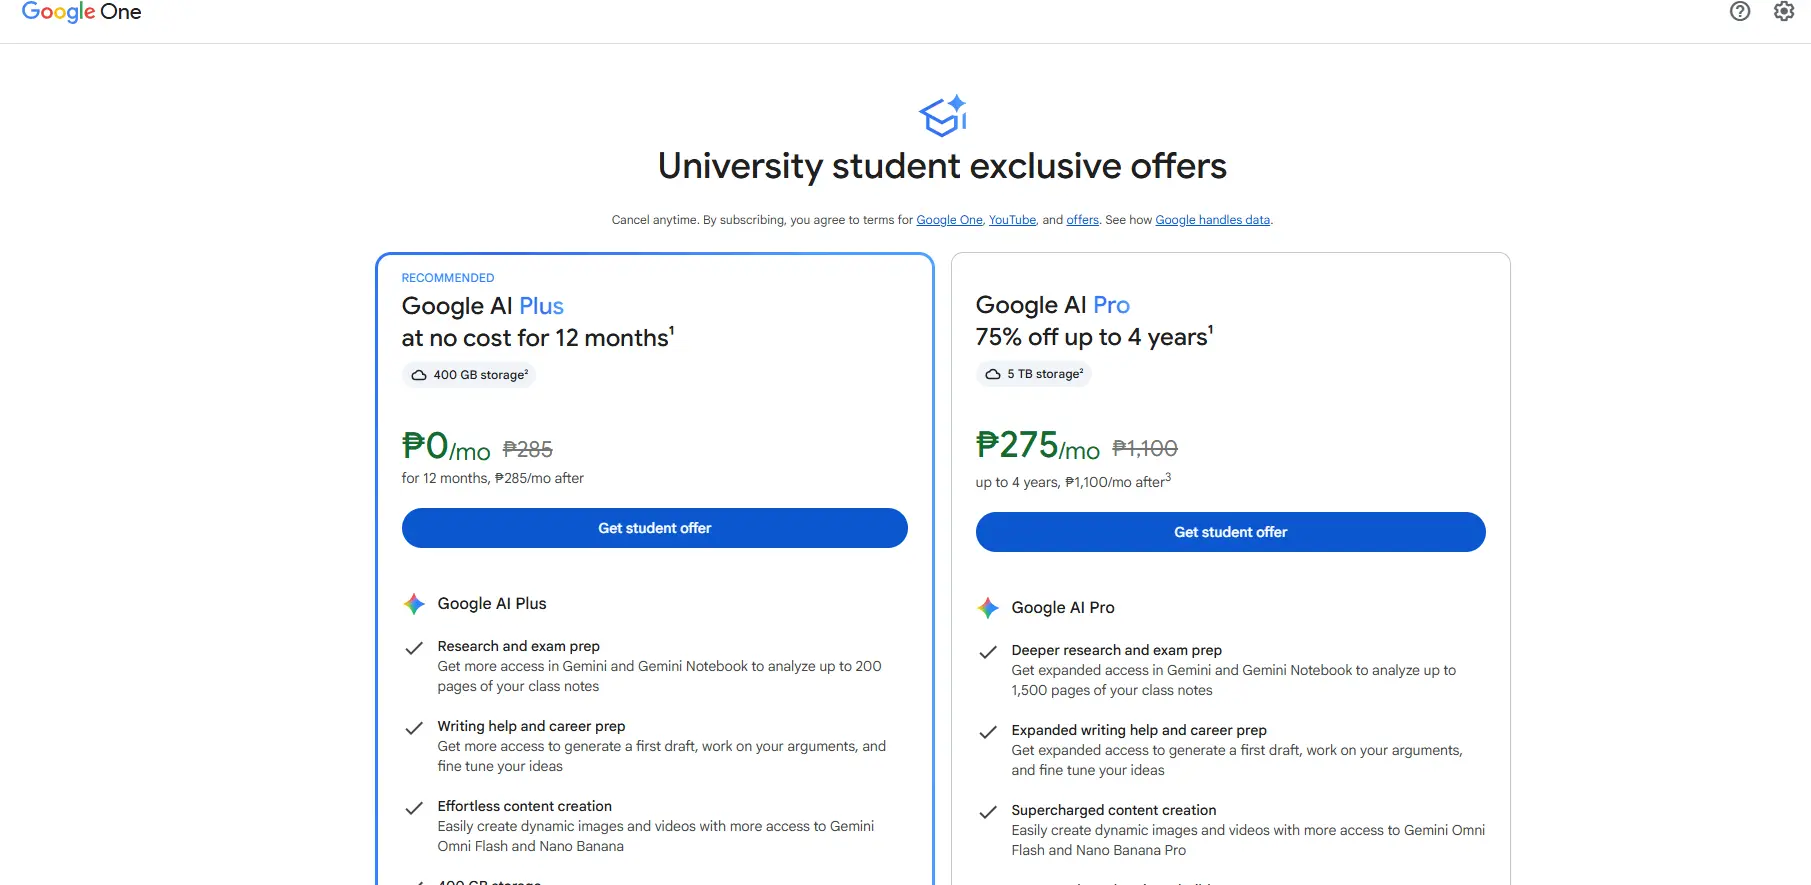Click checkmark beside Research and exam prep
Image resolution: width=1811 pixels, height=885 pixels.
413,648
